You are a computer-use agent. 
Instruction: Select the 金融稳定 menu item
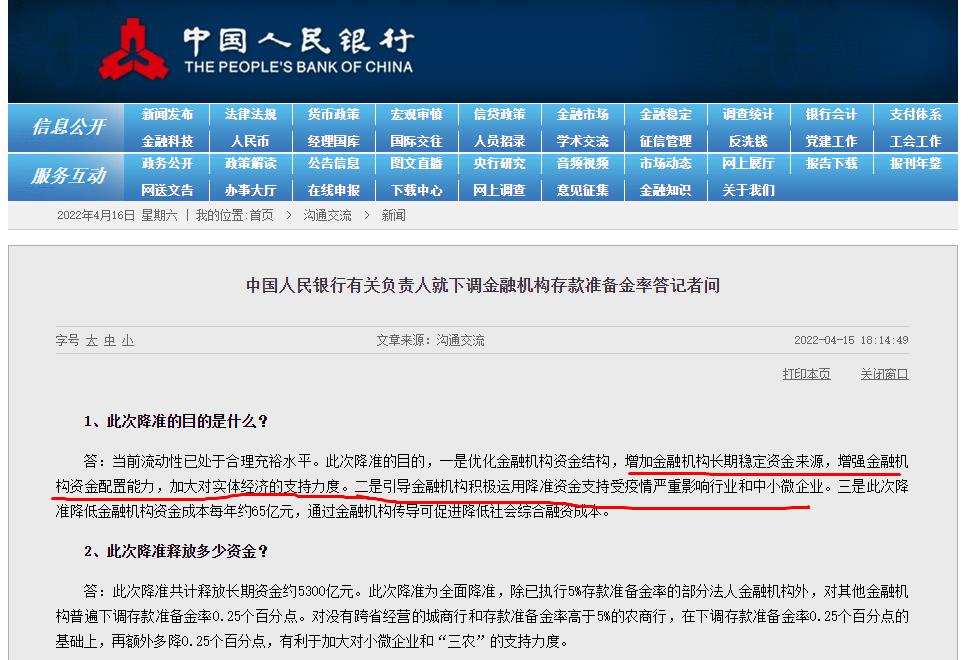(665, 115)
